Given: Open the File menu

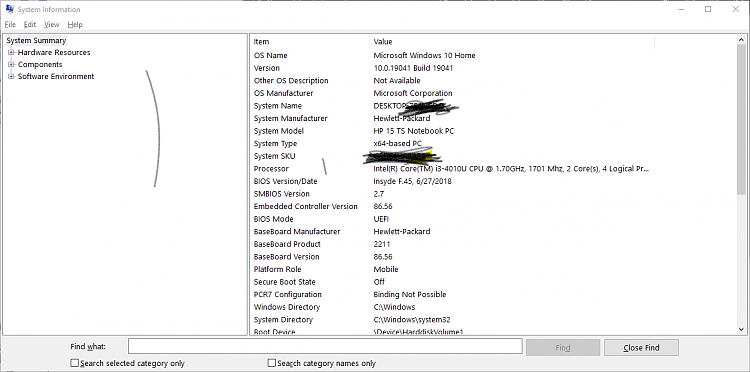Looking at the screenshot, I should (x=10, y=24).
